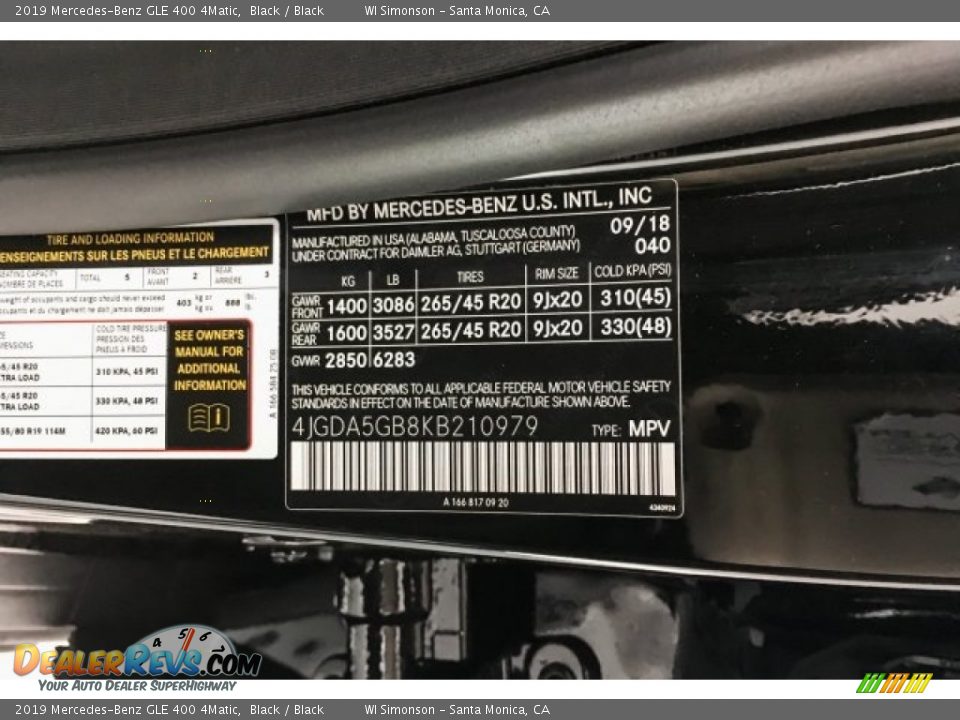Click the barcode on the VIN label
Viewport: 960px width, 720px height.
coord(482,468)
